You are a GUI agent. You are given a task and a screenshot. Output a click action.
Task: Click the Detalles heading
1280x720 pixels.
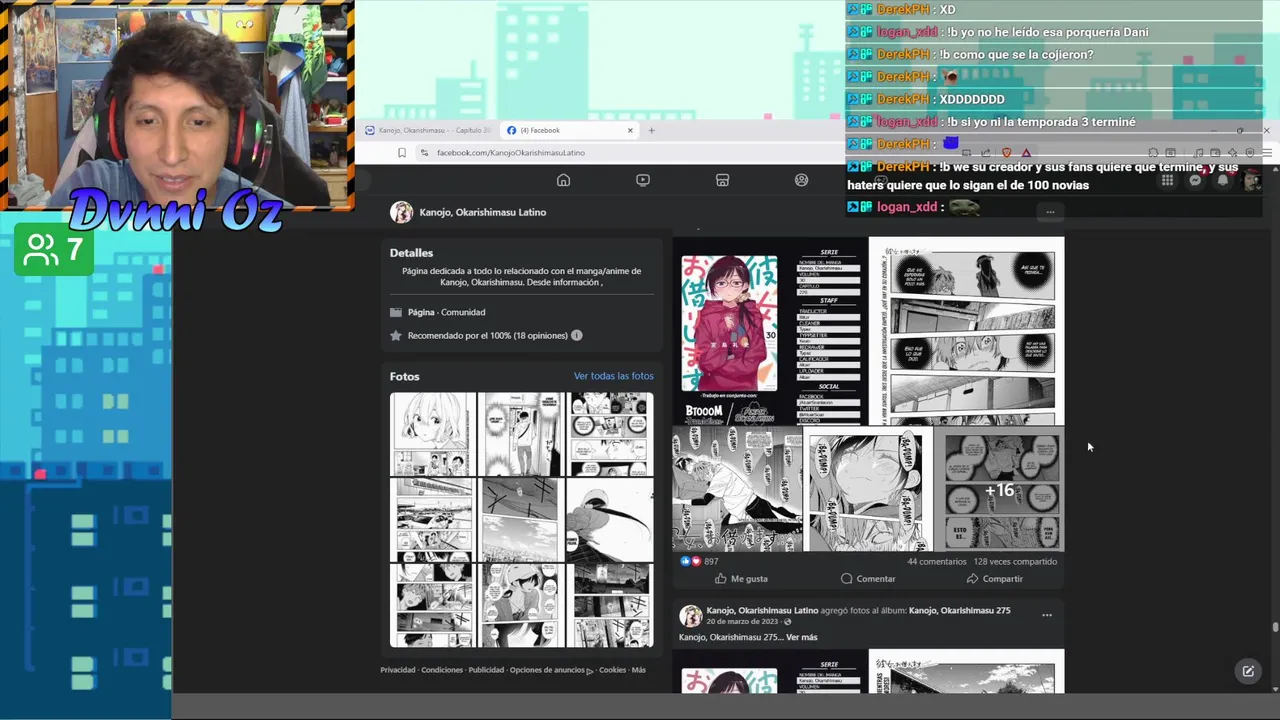[411, 253]
